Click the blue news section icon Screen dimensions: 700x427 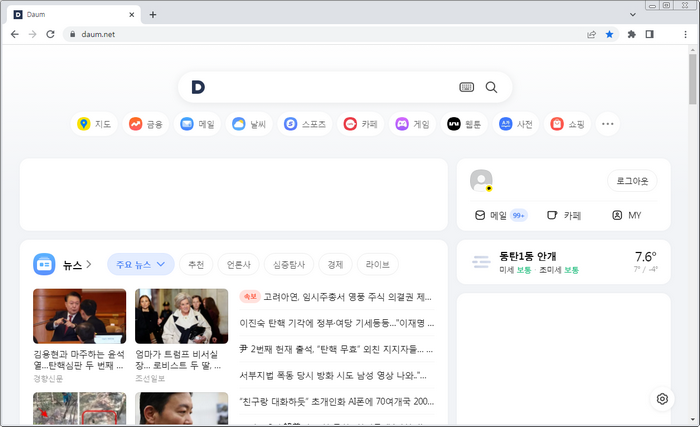[44, 264]
